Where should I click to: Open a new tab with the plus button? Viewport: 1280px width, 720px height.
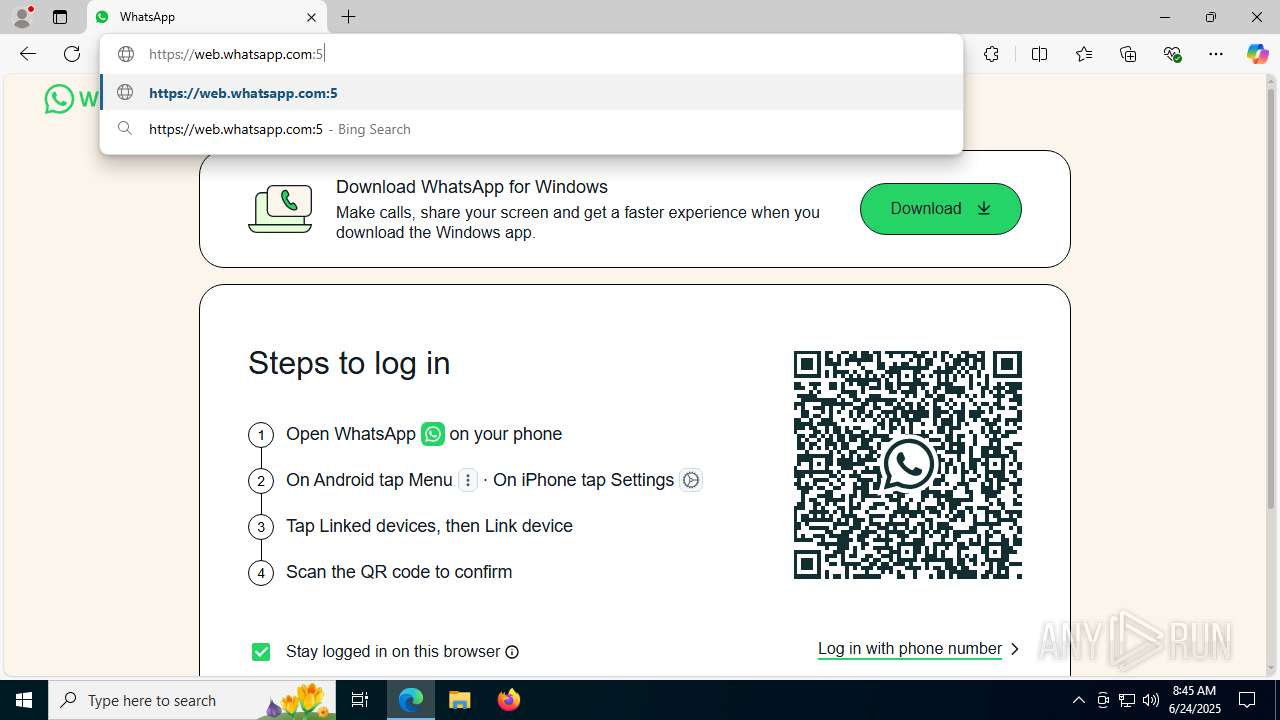(x=348, y=17)
